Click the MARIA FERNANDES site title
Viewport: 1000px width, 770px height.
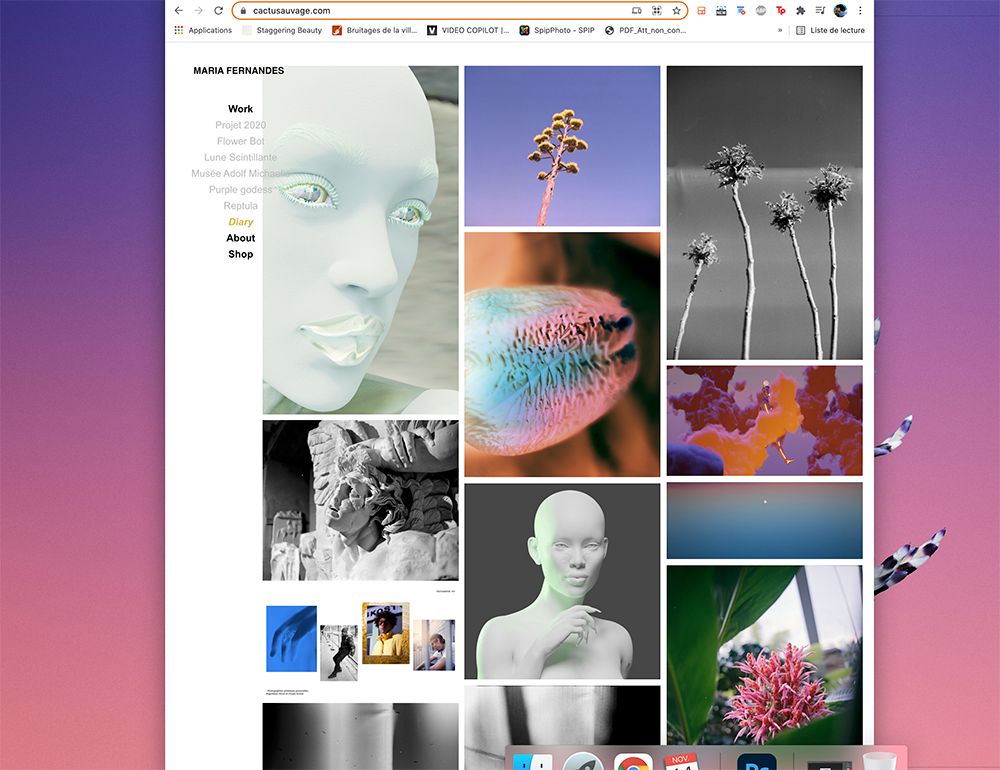pos(238,71)
